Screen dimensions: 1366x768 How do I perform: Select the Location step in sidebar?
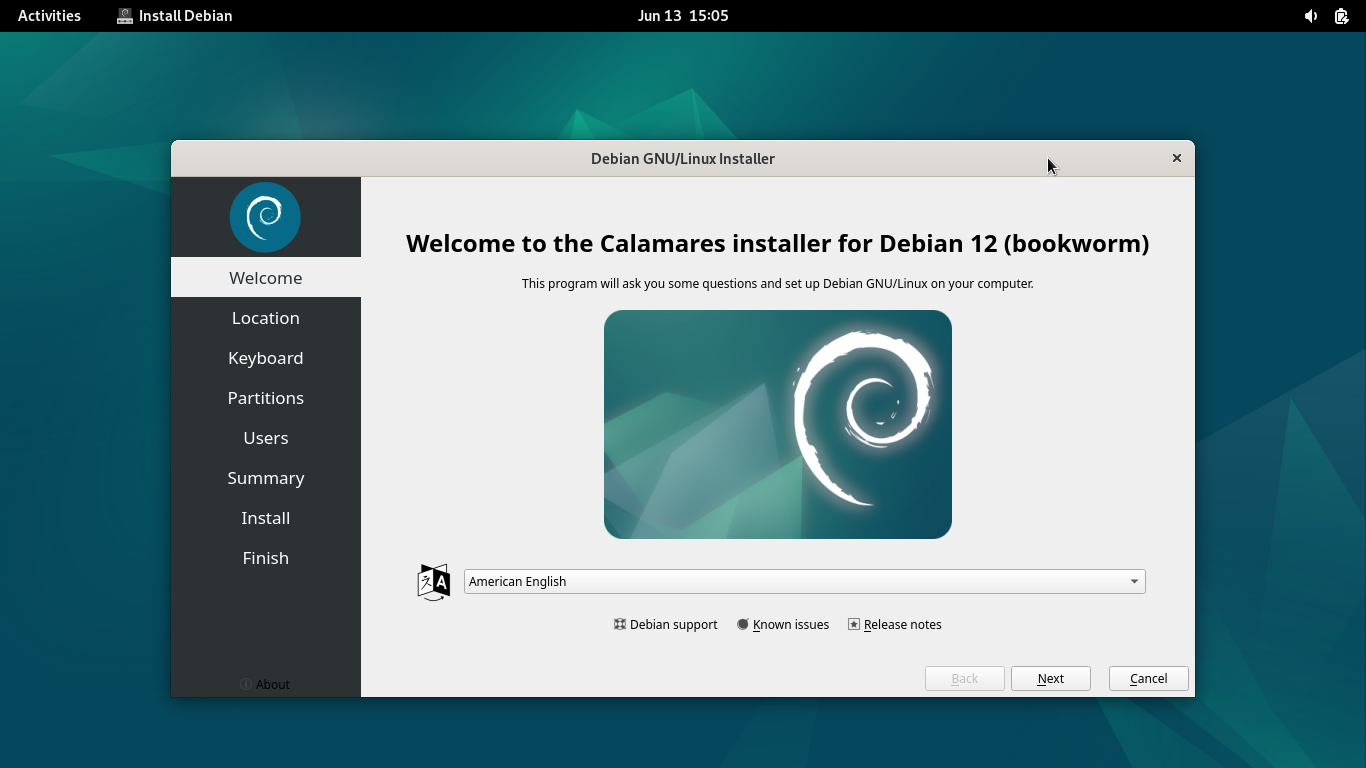[265, 317]
